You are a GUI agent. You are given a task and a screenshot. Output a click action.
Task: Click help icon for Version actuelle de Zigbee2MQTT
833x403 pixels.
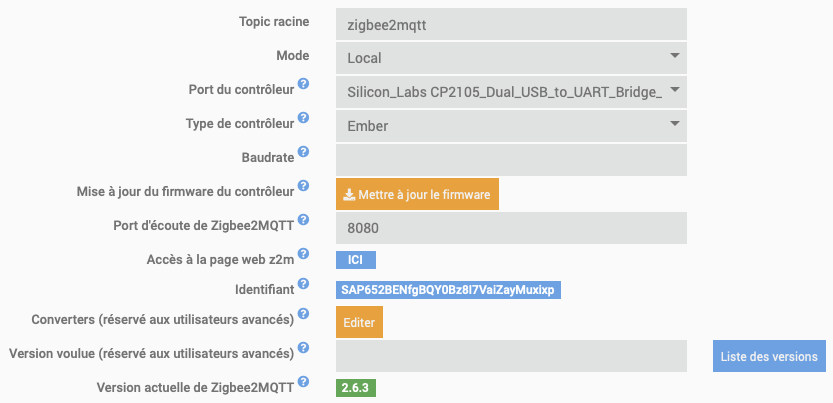[303, 382]
